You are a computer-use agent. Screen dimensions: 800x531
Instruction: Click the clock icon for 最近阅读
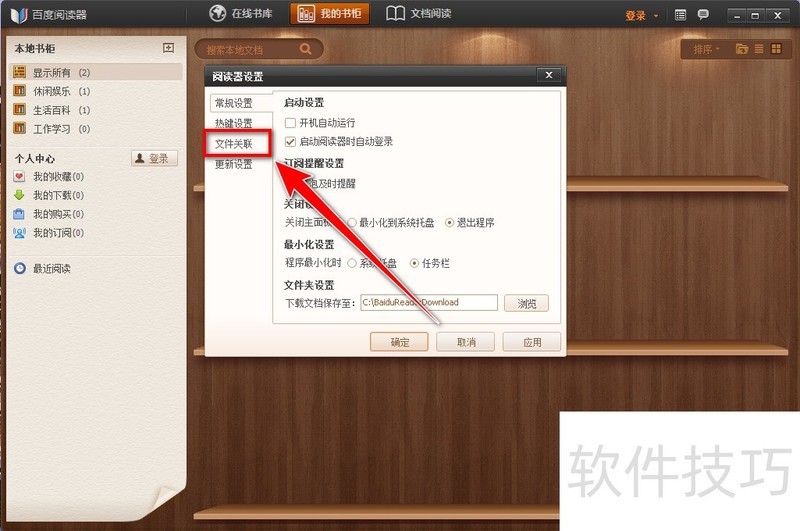pos(19,268)
